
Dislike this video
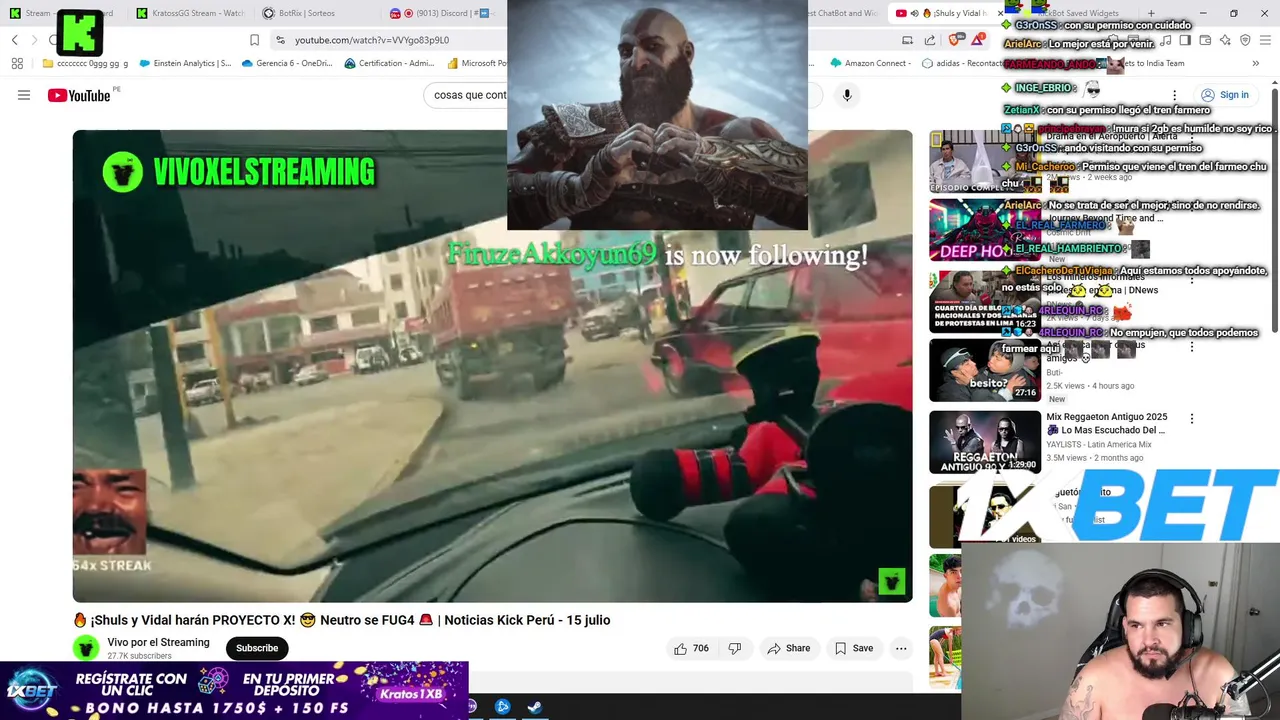[x=735, y=648]
